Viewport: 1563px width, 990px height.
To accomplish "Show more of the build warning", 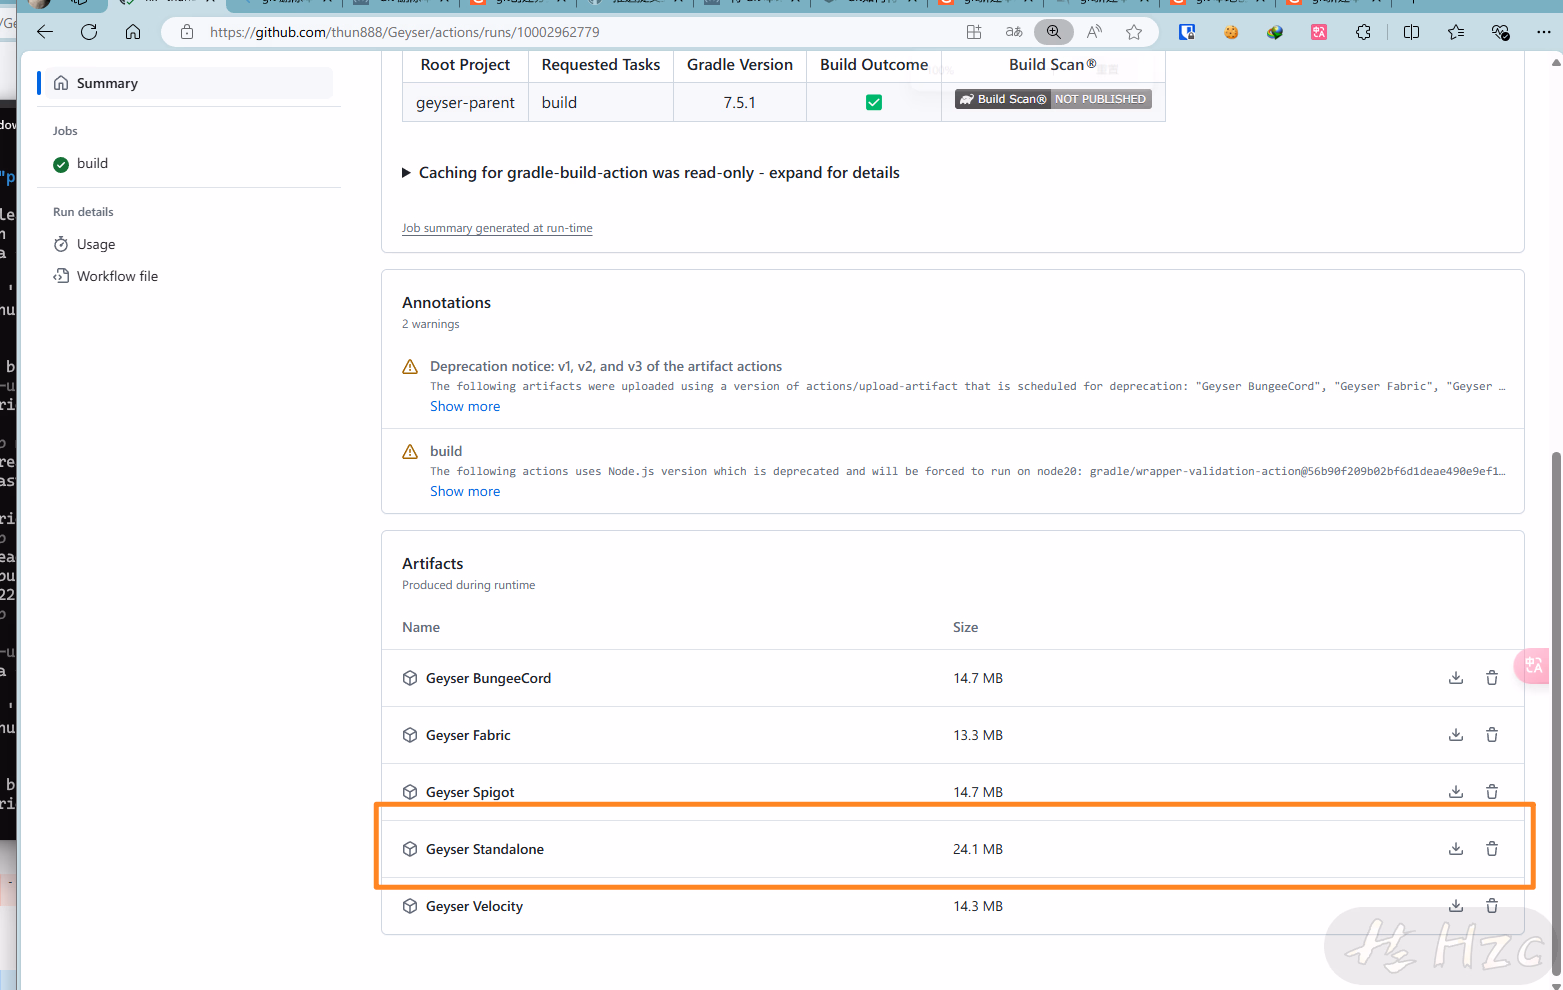I will [x=465, y=491].
